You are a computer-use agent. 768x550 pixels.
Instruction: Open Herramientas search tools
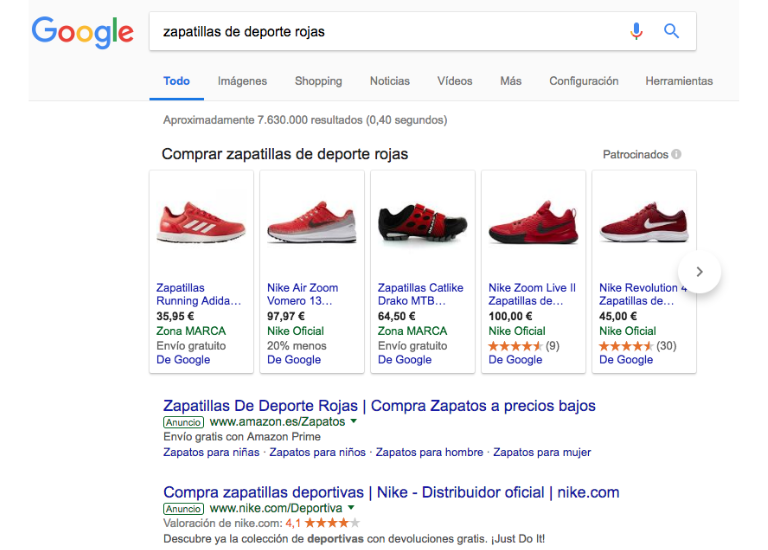(679, 81)
